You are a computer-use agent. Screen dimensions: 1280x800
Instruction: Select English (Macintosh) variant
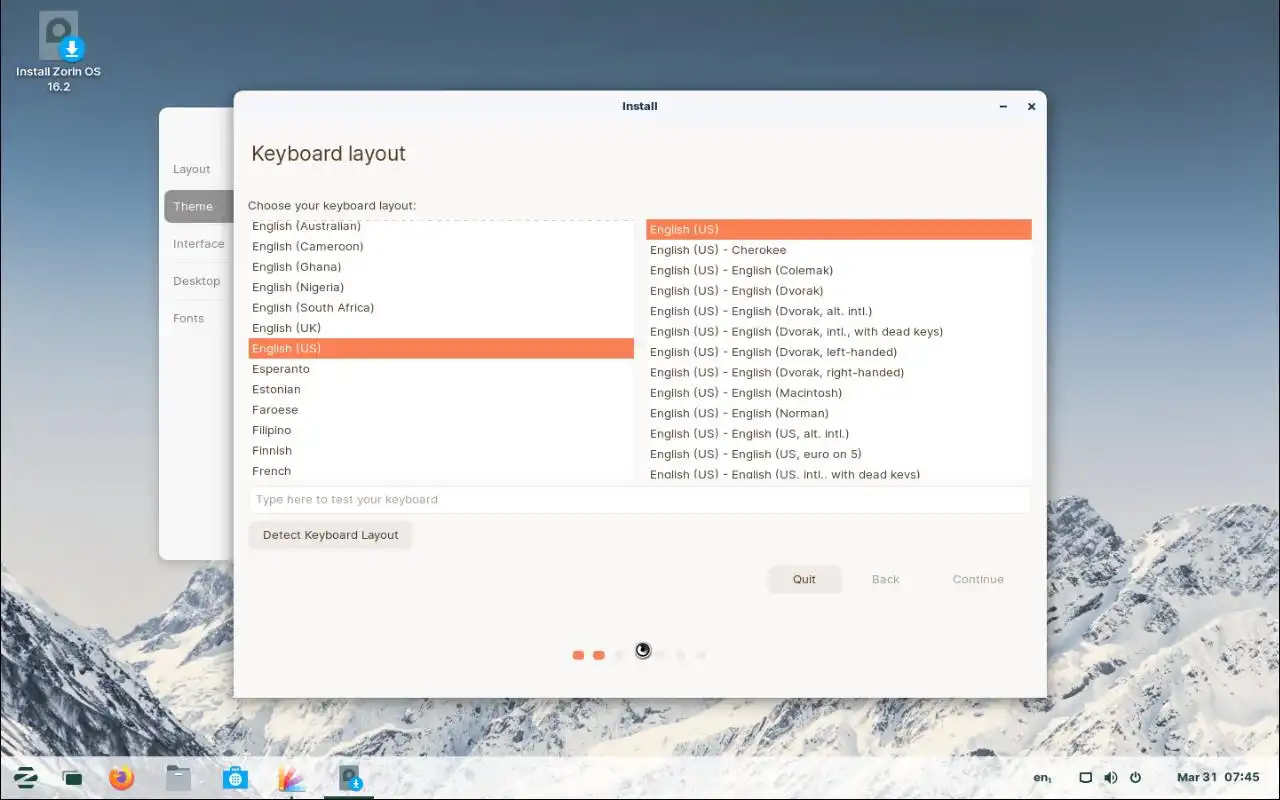click(x=839, y=393)
